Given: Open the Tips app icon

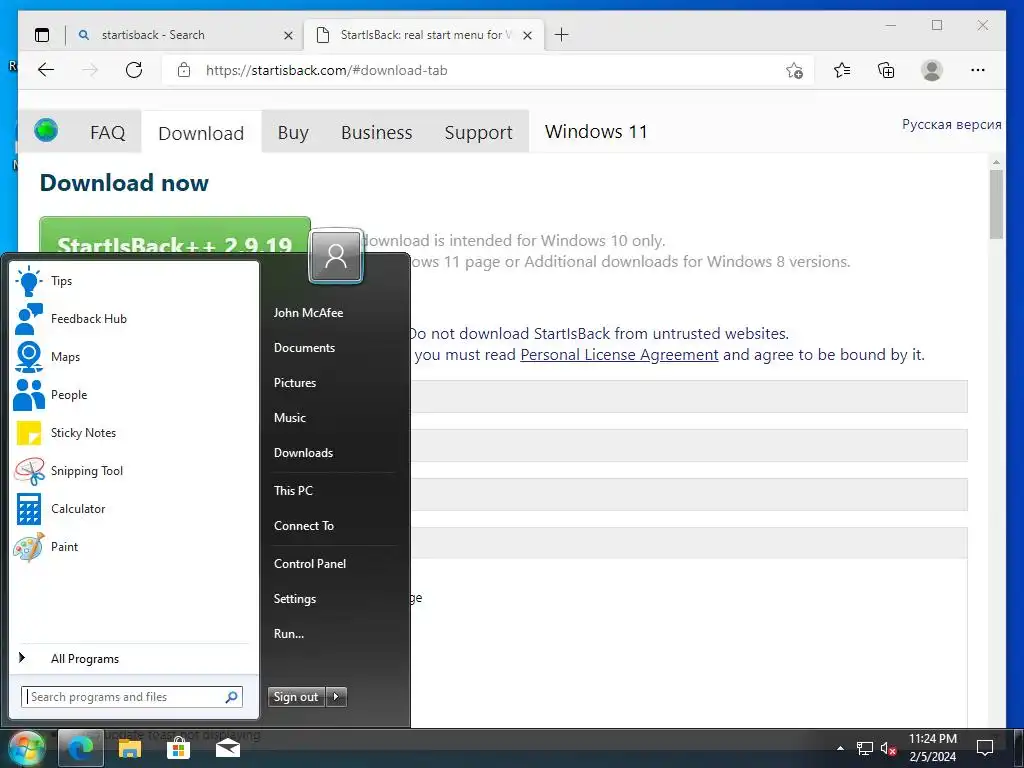Looking at the screenshot, I should [29, 281].
